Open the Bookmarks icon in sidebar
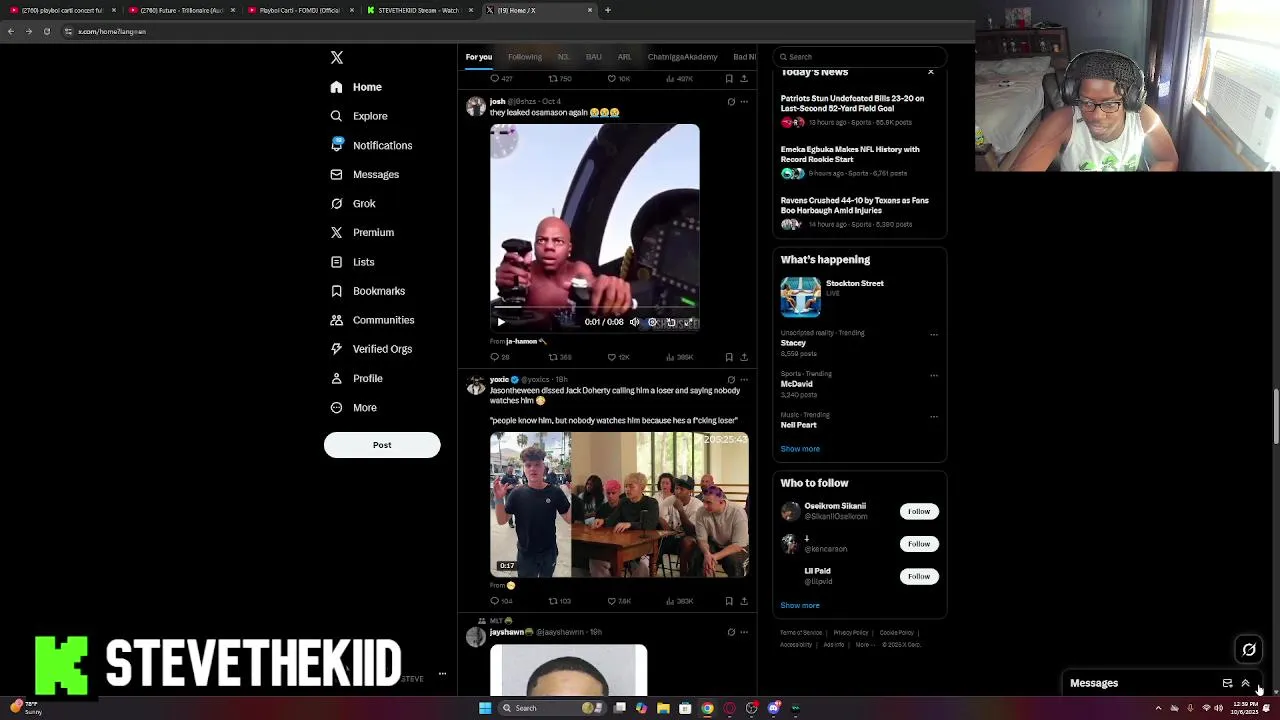1280x720 pixels. (336, 291)
